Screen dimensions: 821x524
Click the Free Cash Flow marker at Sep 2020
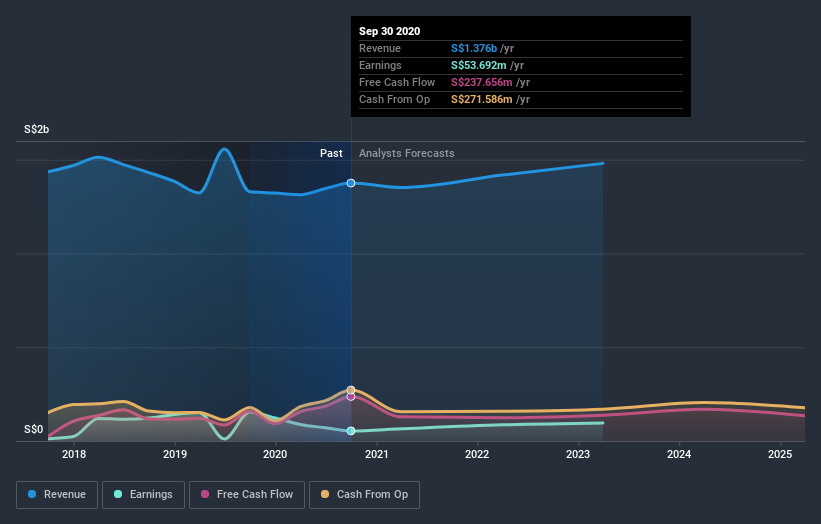[351, 397]
